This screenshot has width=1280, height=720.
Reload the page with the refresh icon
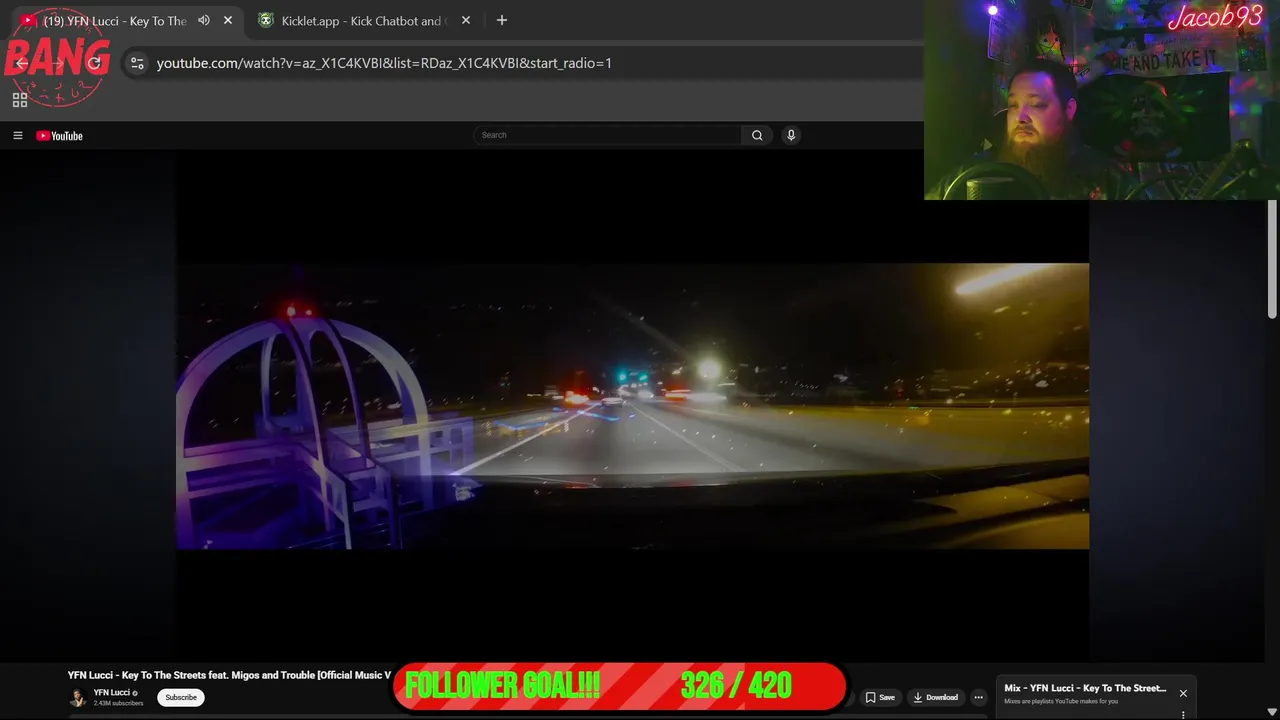(95, 63)
